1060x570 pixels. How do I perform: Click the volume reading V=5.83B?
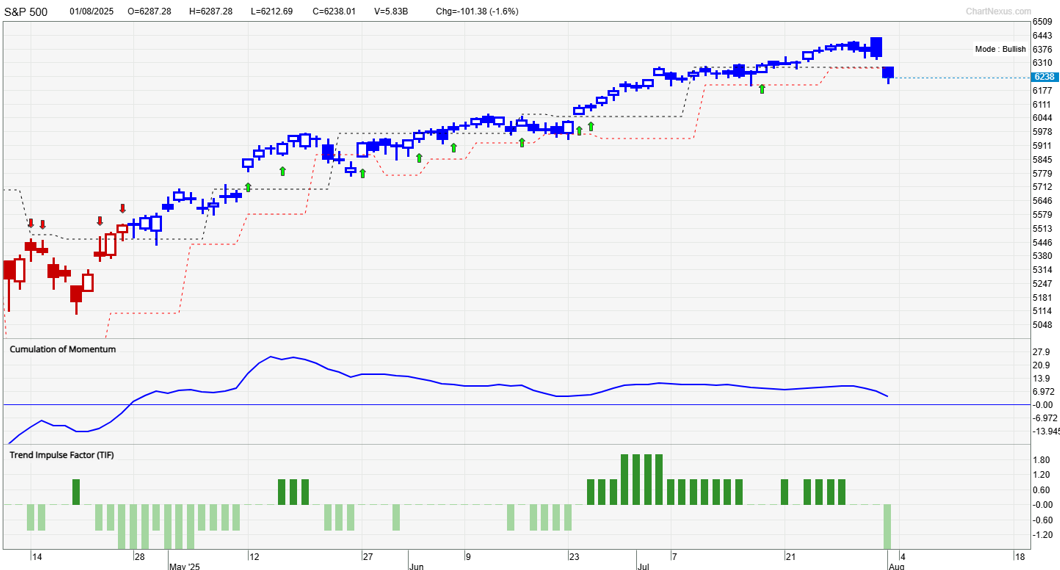click(x=391, y=11)
